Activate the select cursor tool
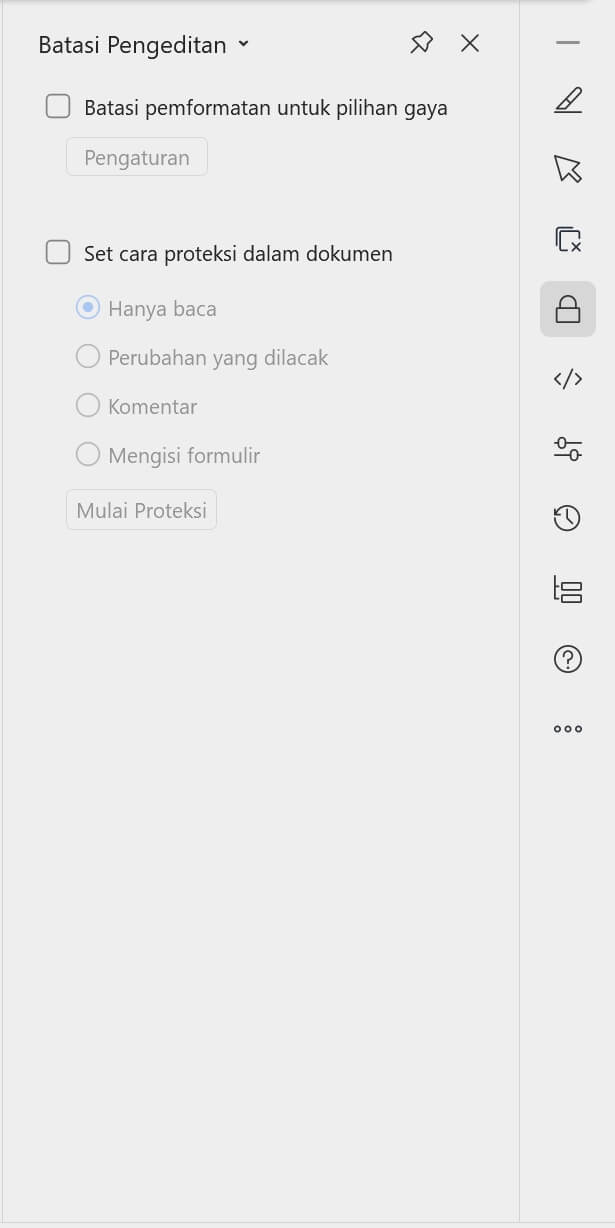The width and height of the screenshot is (615, 1228). [x=567, y=170]
